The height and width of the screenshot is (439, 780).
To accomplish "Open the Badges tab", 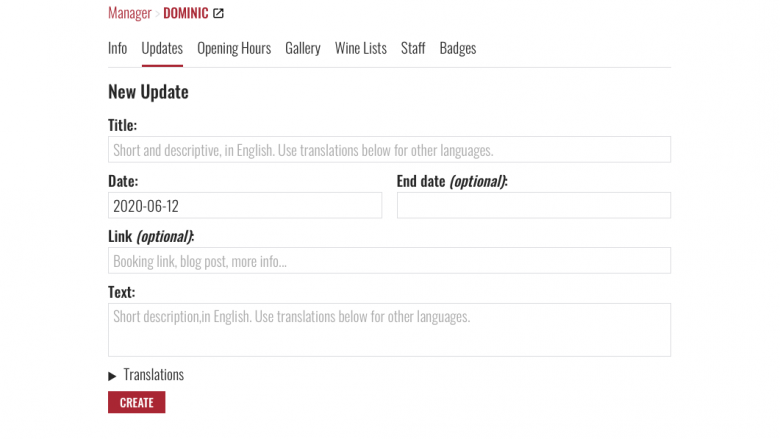I will 458,48.
